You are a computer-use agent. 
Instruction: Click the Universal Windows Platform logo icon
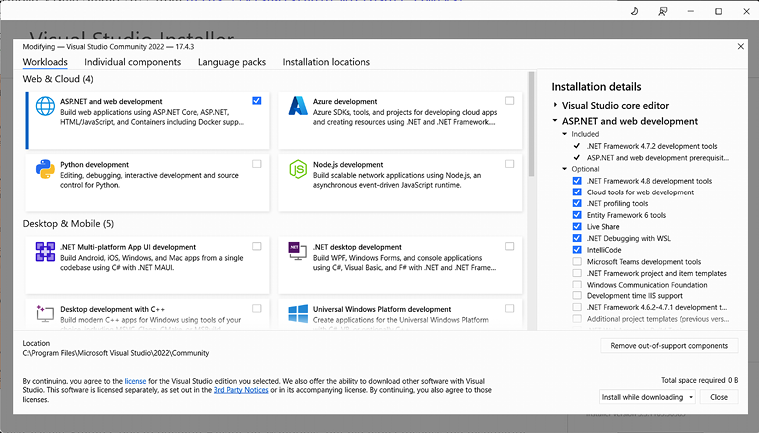298,314
